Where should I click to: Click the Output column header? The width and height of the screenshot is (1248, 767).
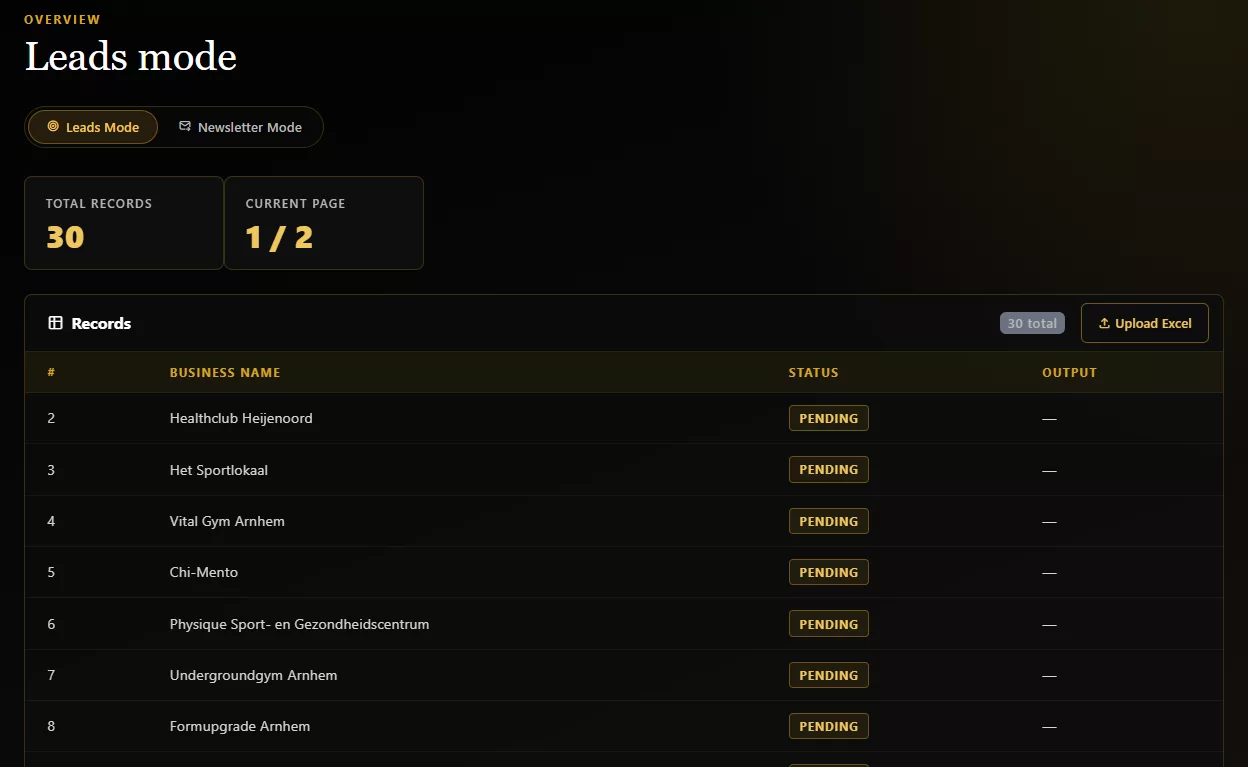click(x=1069, y=372)
